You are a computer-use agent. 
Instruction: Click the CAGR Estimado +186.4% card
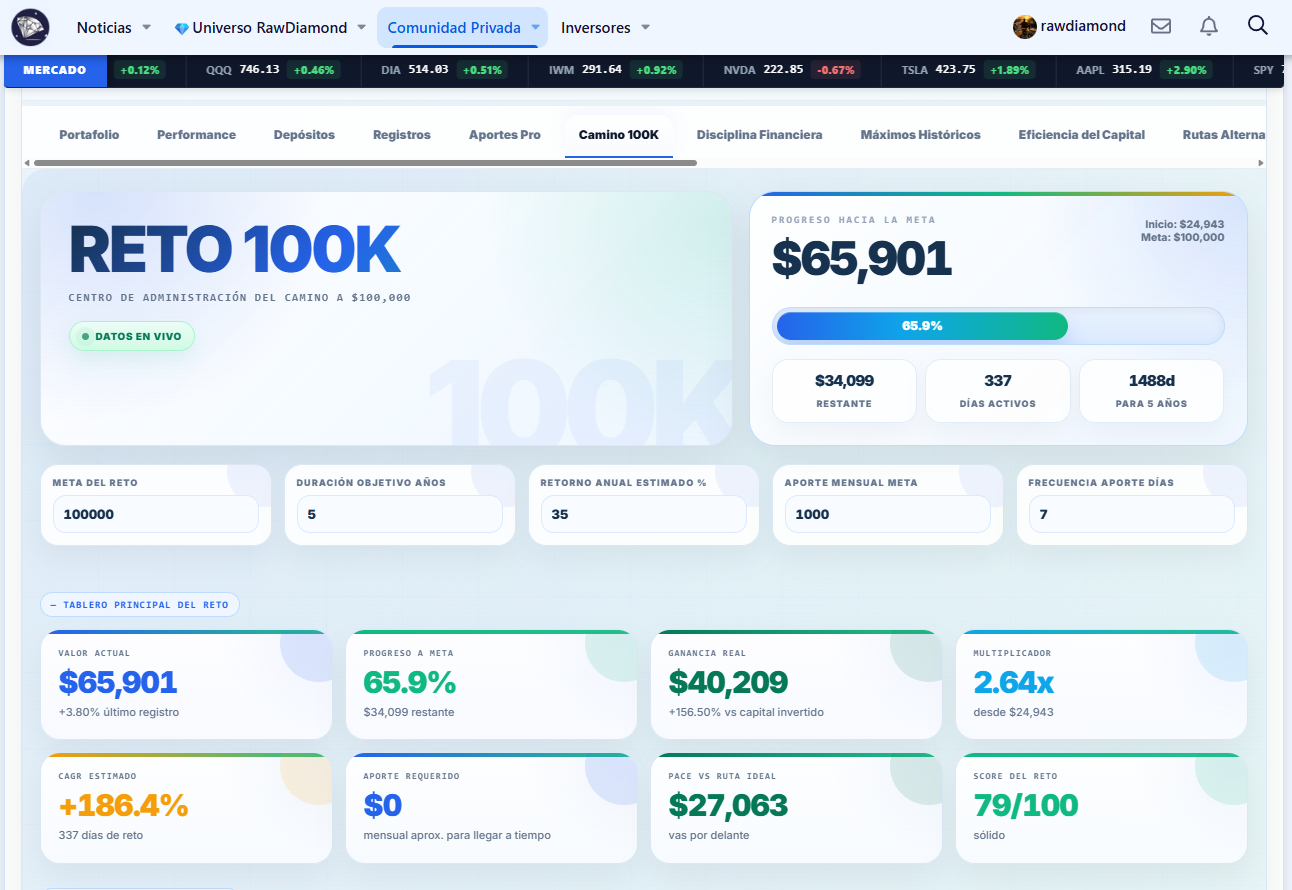point(186,808)
